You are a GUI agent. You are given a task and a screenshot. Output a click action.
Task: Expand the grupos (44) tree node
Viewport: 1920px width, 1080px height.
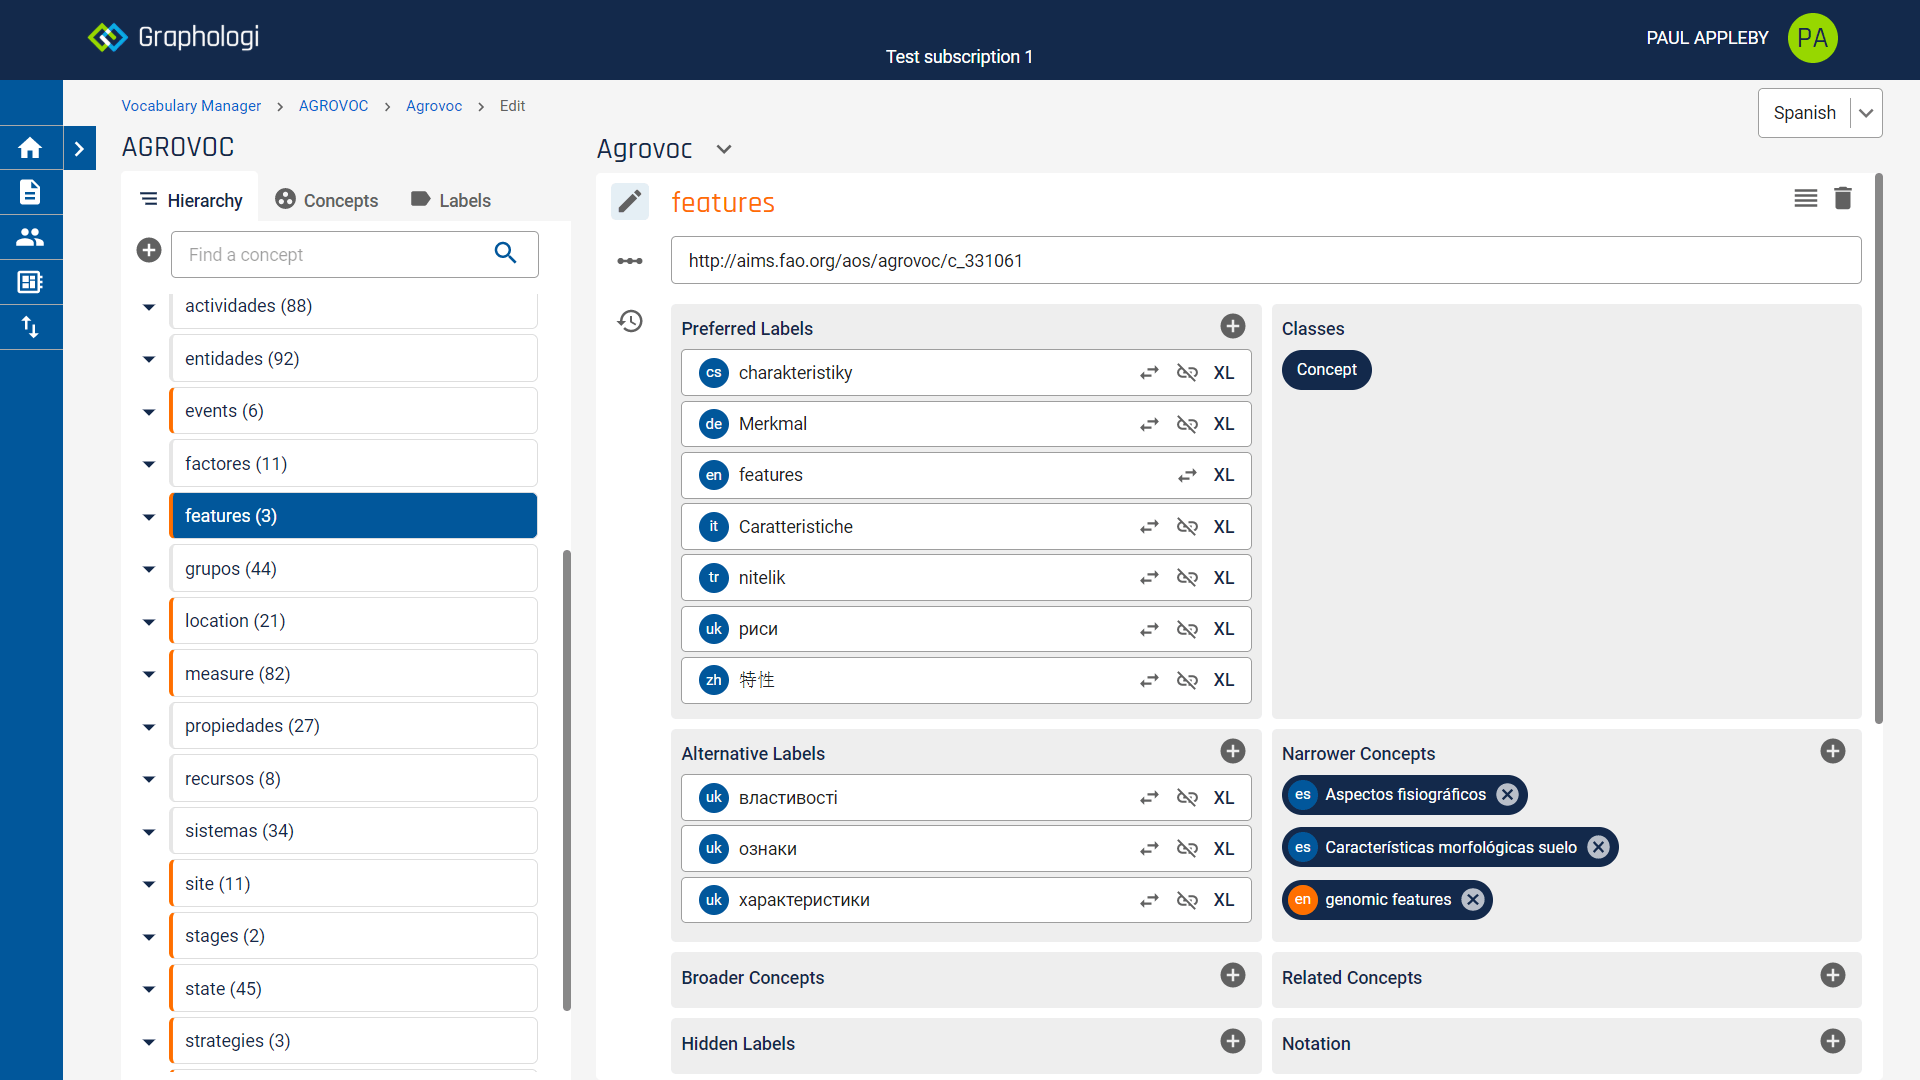(x=149, y=569)
